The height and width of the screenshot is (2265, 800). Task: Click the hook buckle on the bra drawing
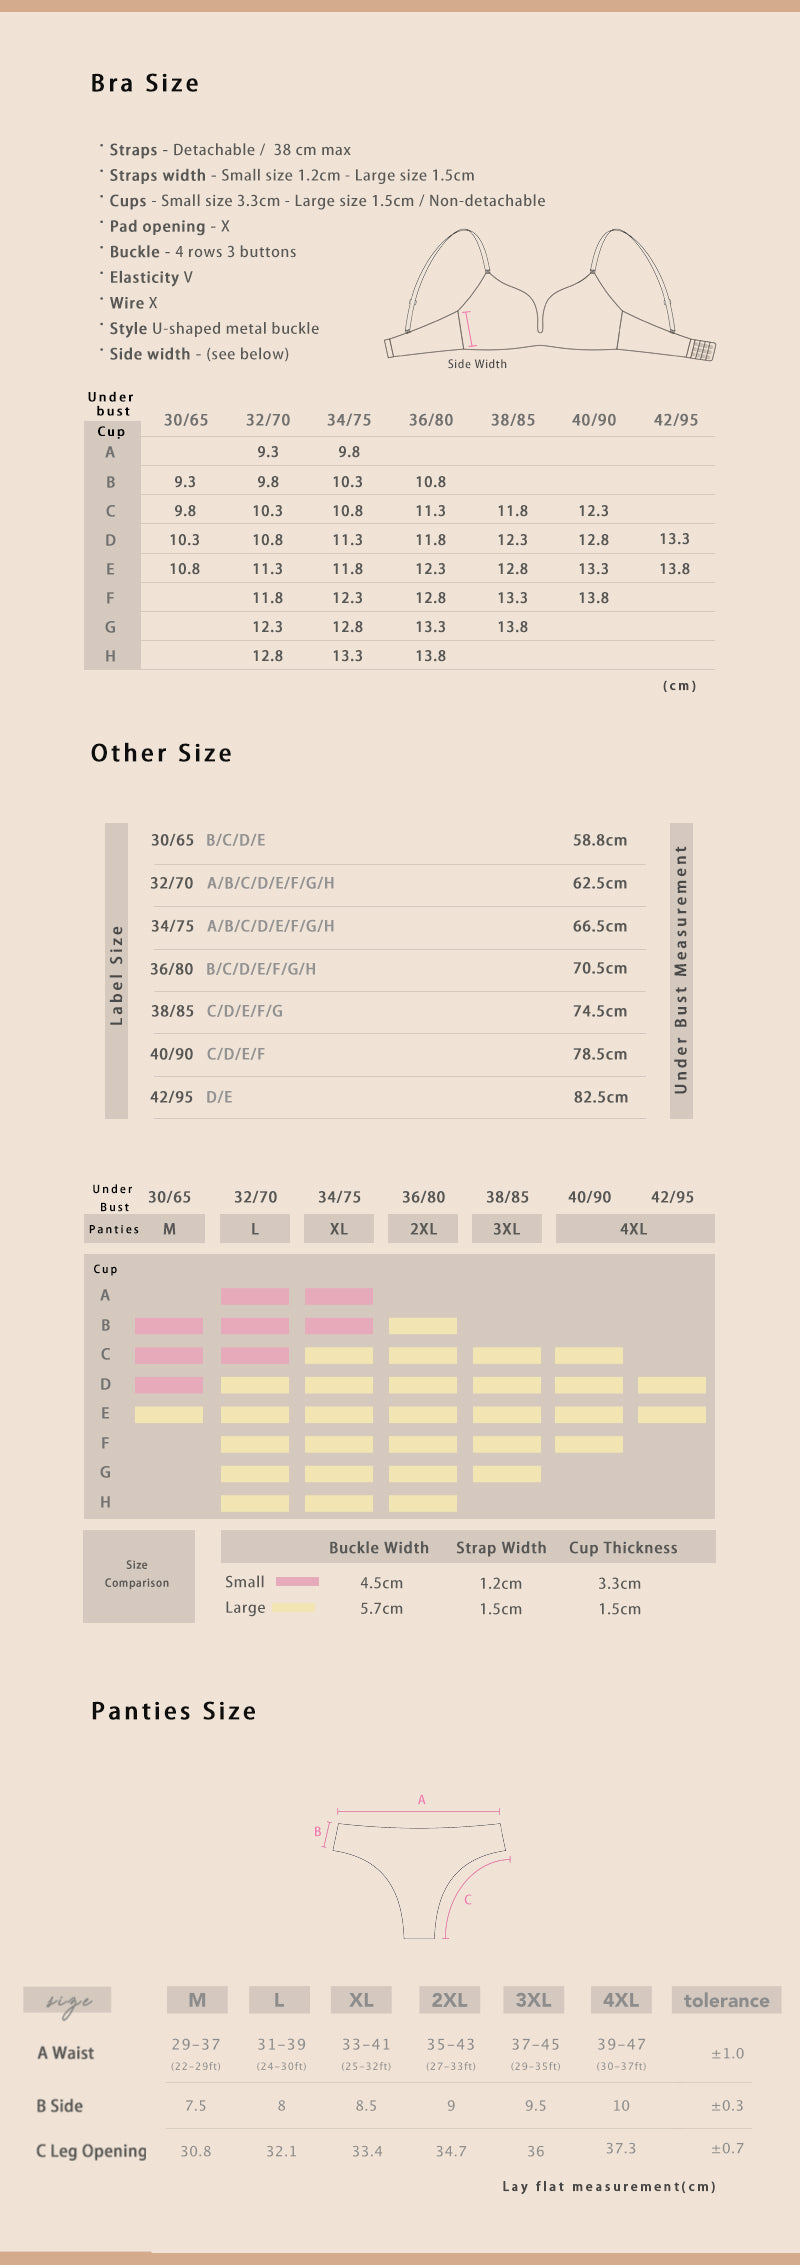pos(702,350)
